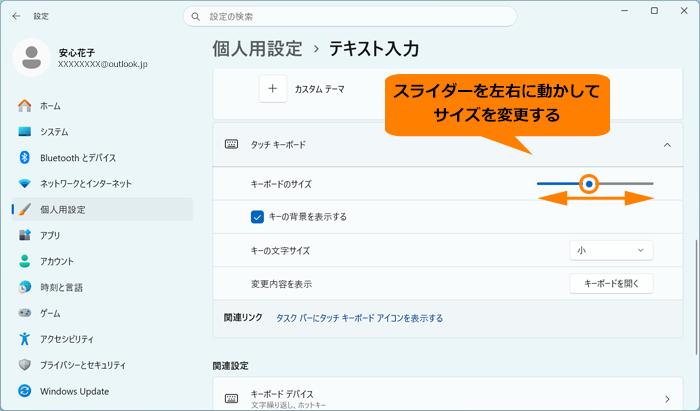Click the キーボード デバイス keyboard icon
This screenshot has width=700, height=411.
click(231, 398)
